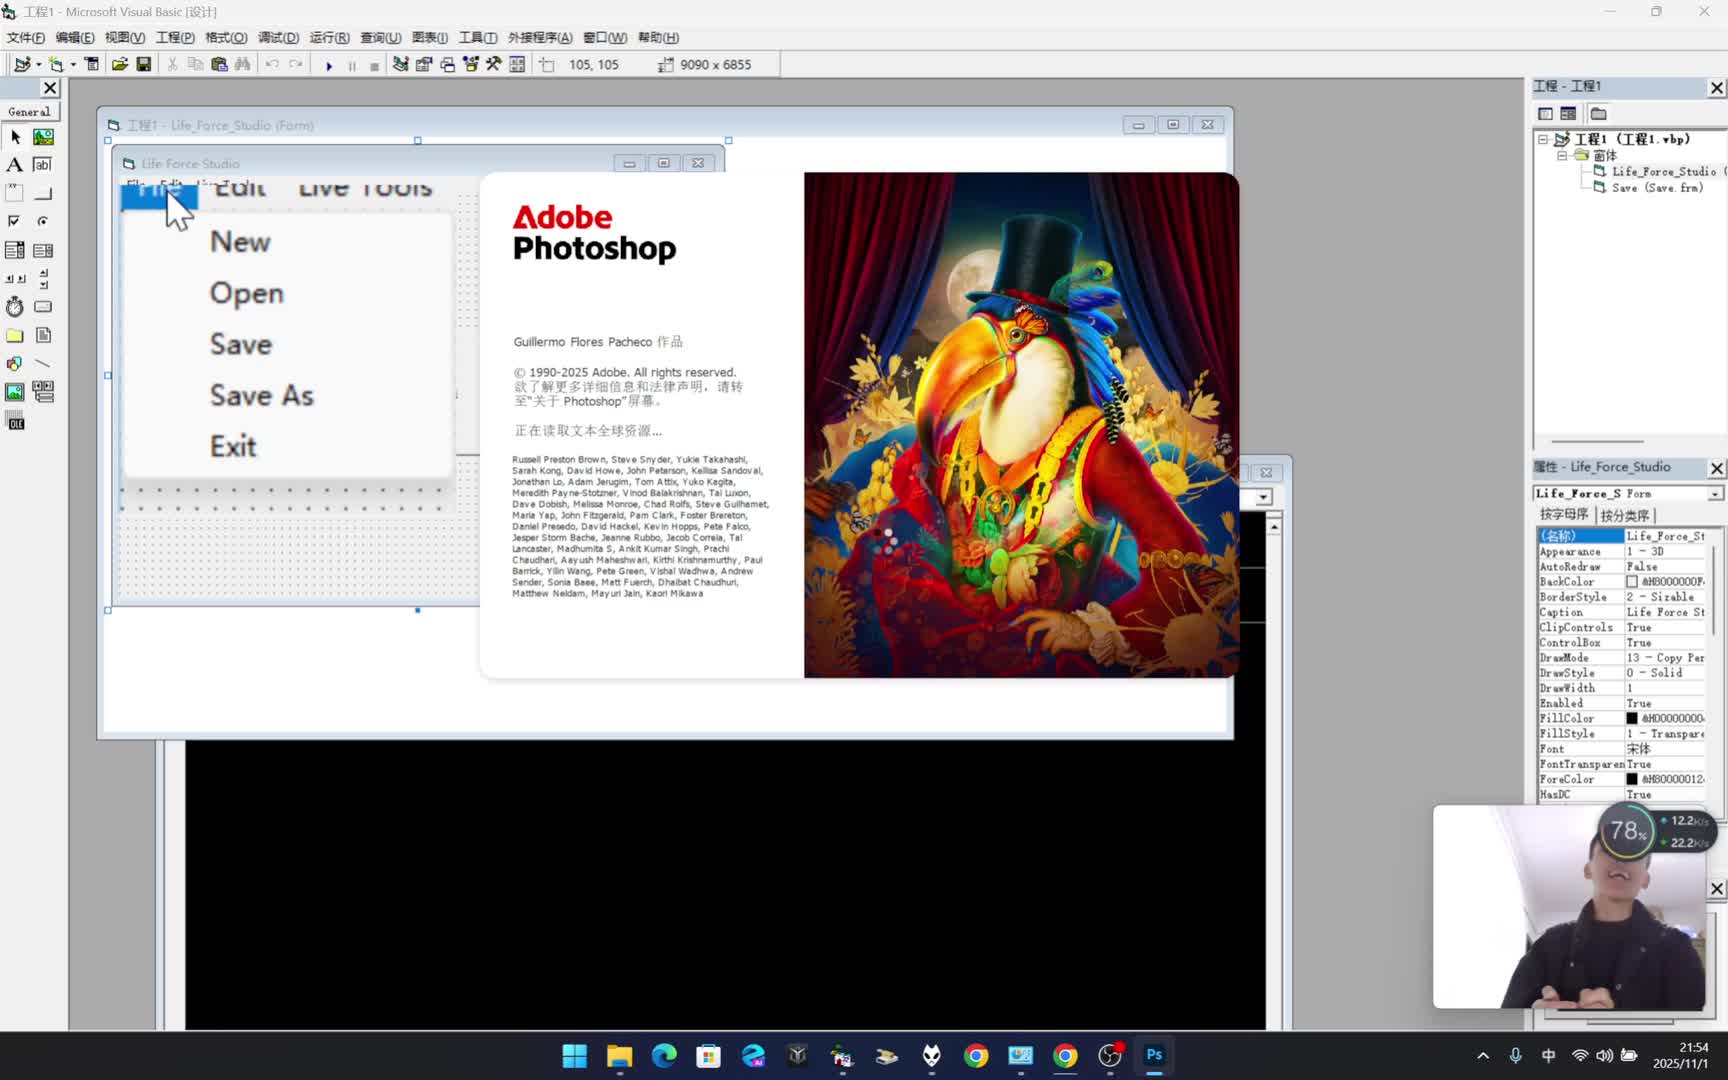
Task: Click the View Code button in project explorer
Action: tap(1545, 114)
